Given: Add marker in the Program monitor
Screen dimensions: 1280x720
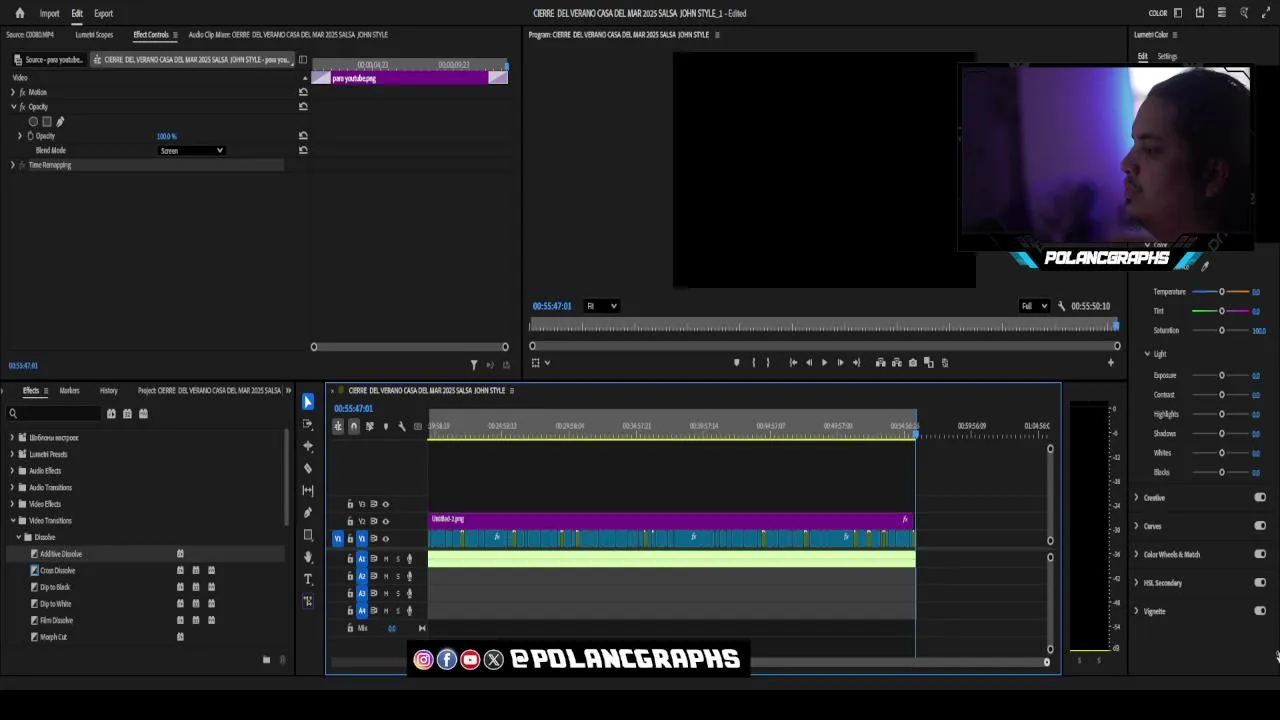Looking at the screenshot, I should point(737,363).
